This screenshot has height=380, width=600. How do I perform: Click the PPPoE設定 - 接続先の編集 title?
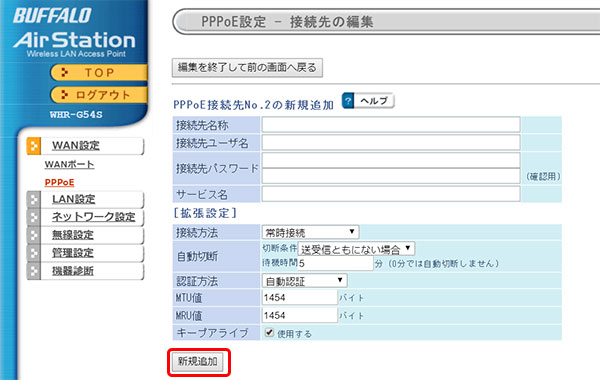(287, 22)
